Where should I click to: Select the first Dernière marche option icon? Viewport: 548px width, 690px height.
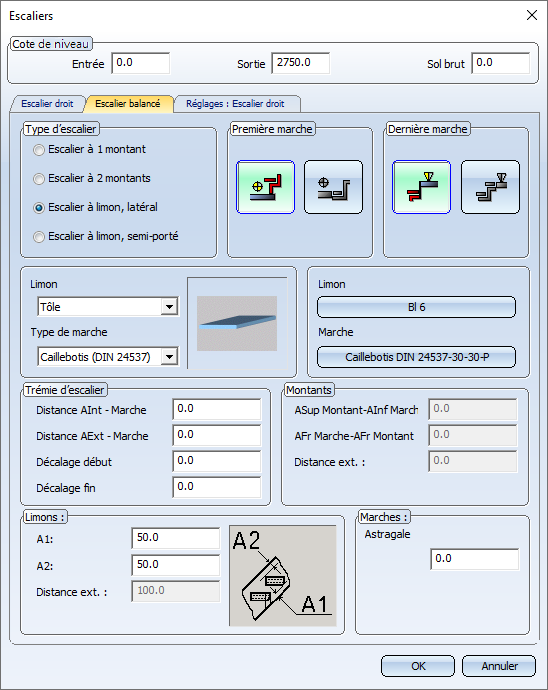pyautogui.click(x=421, y=187)
